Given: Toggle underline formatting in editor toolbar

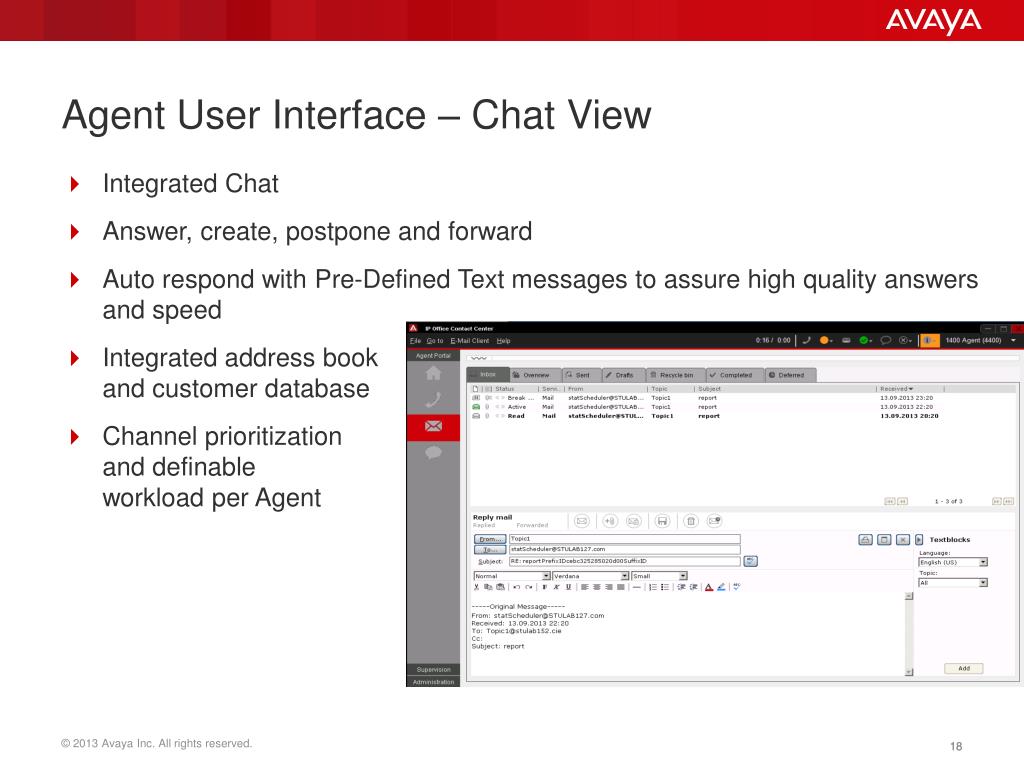Looking at the screenshot, I should tap(568, 587).
